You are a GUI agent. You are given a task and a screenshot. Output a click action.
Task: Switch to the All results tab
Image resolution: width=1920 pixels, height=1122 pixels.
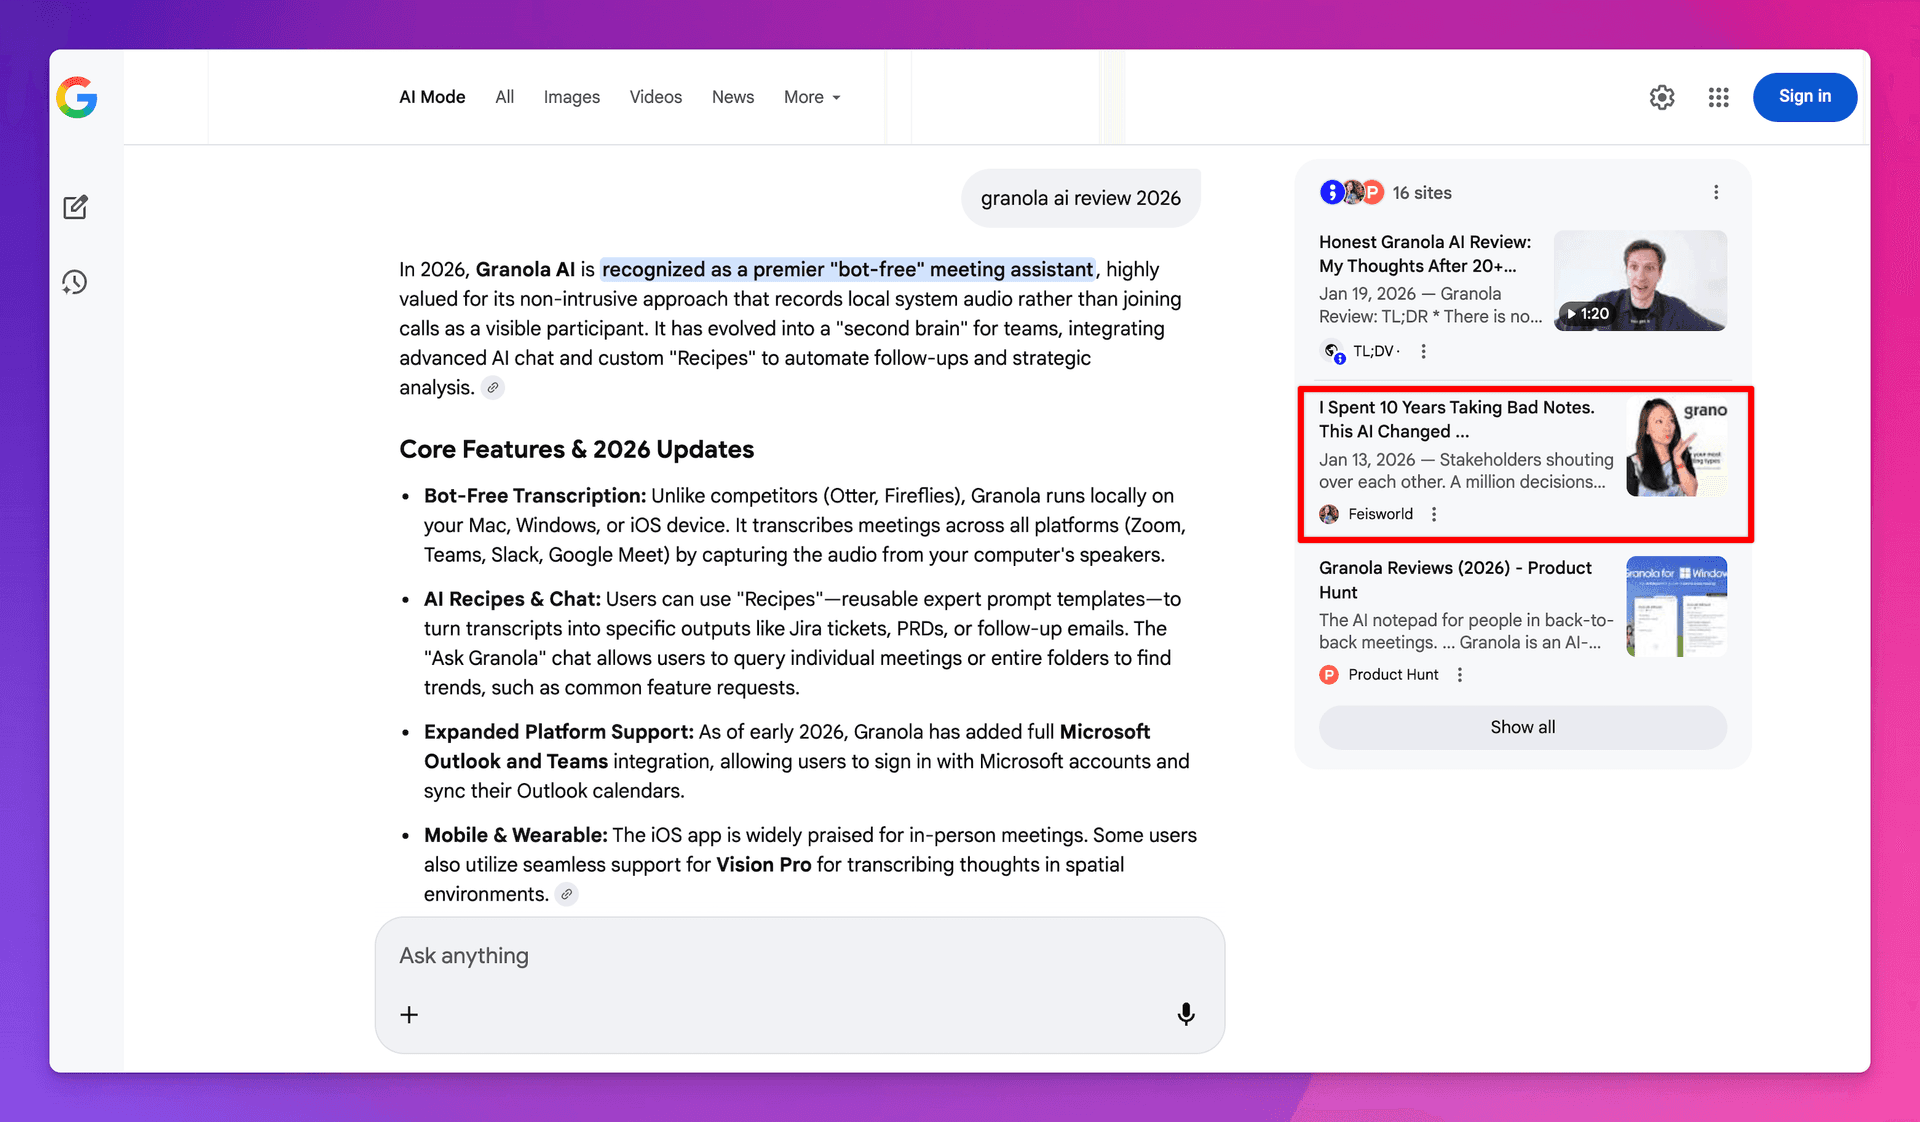pos(505,97)
